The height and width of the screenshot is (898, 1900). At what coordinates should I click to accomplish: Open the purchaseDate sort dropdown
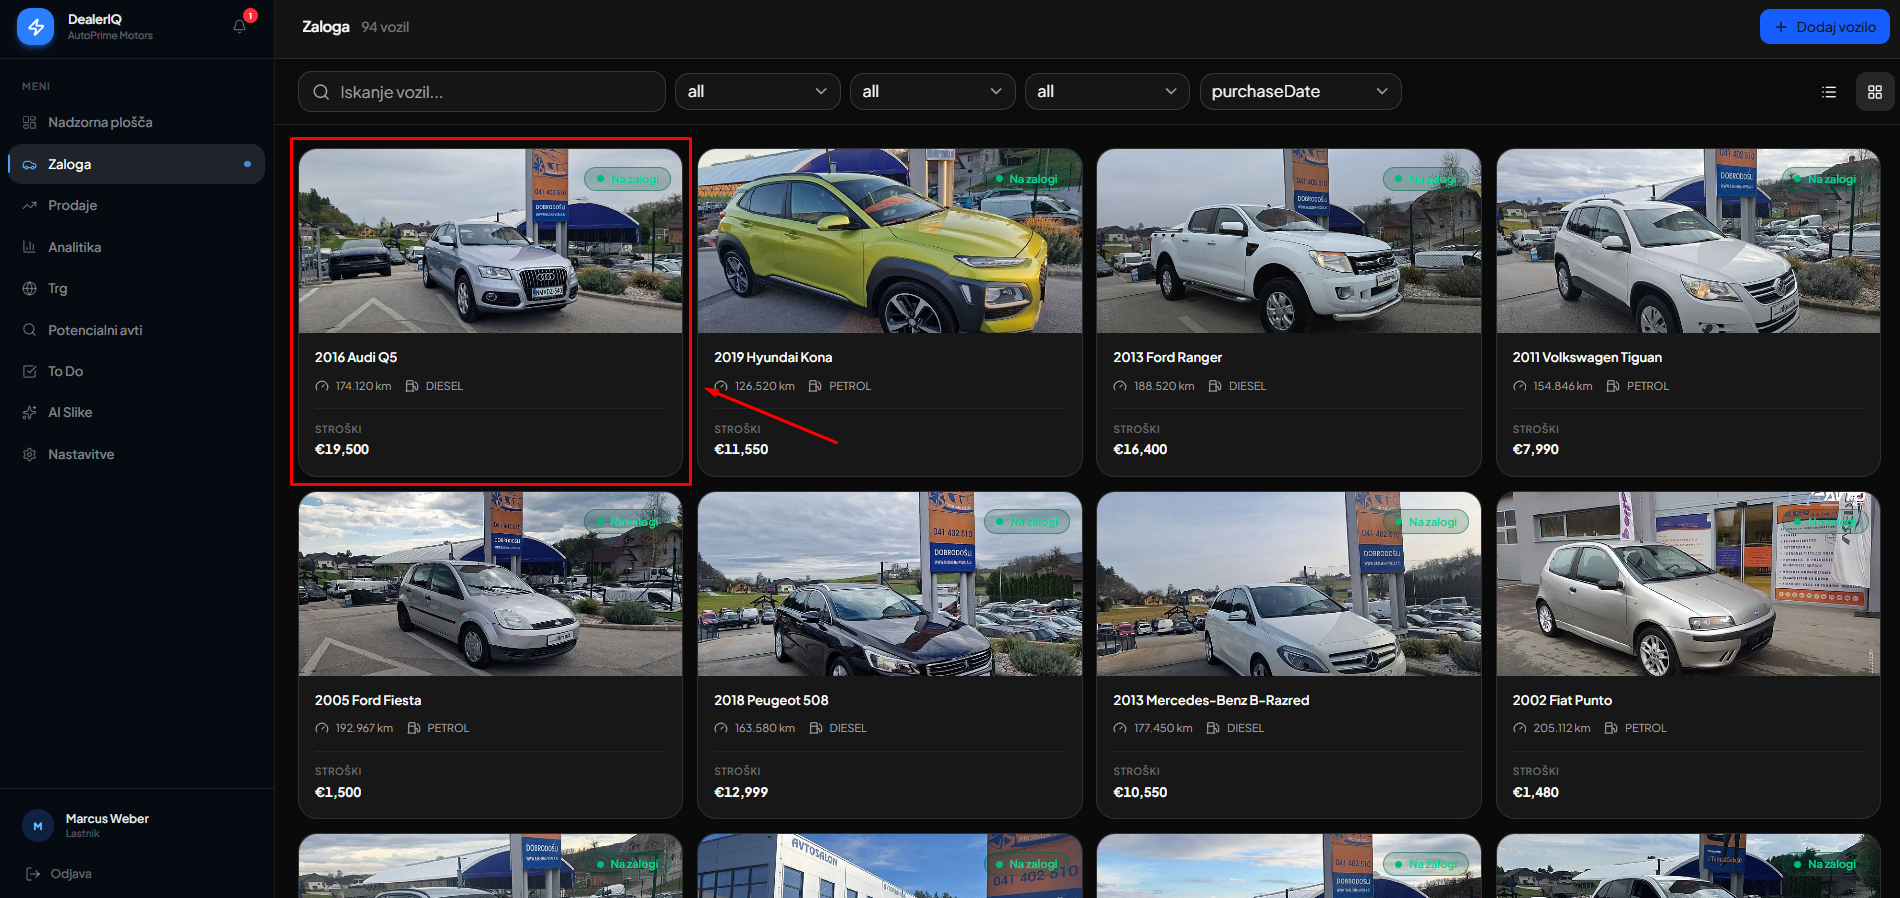click(x=1300, y=92)
